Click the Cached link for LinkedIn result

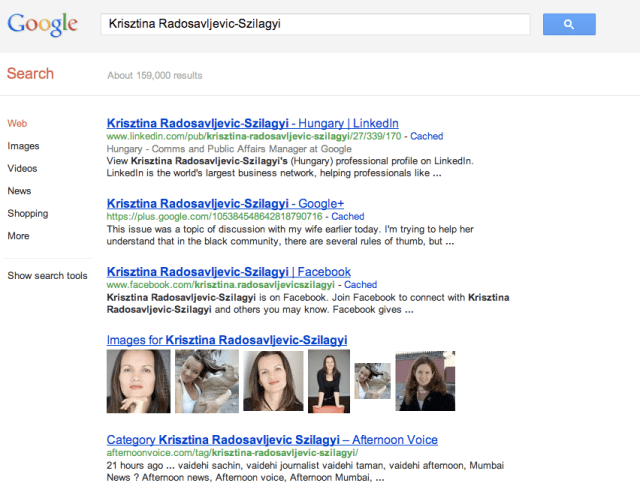pyautogui.click(x=426, y=136)
